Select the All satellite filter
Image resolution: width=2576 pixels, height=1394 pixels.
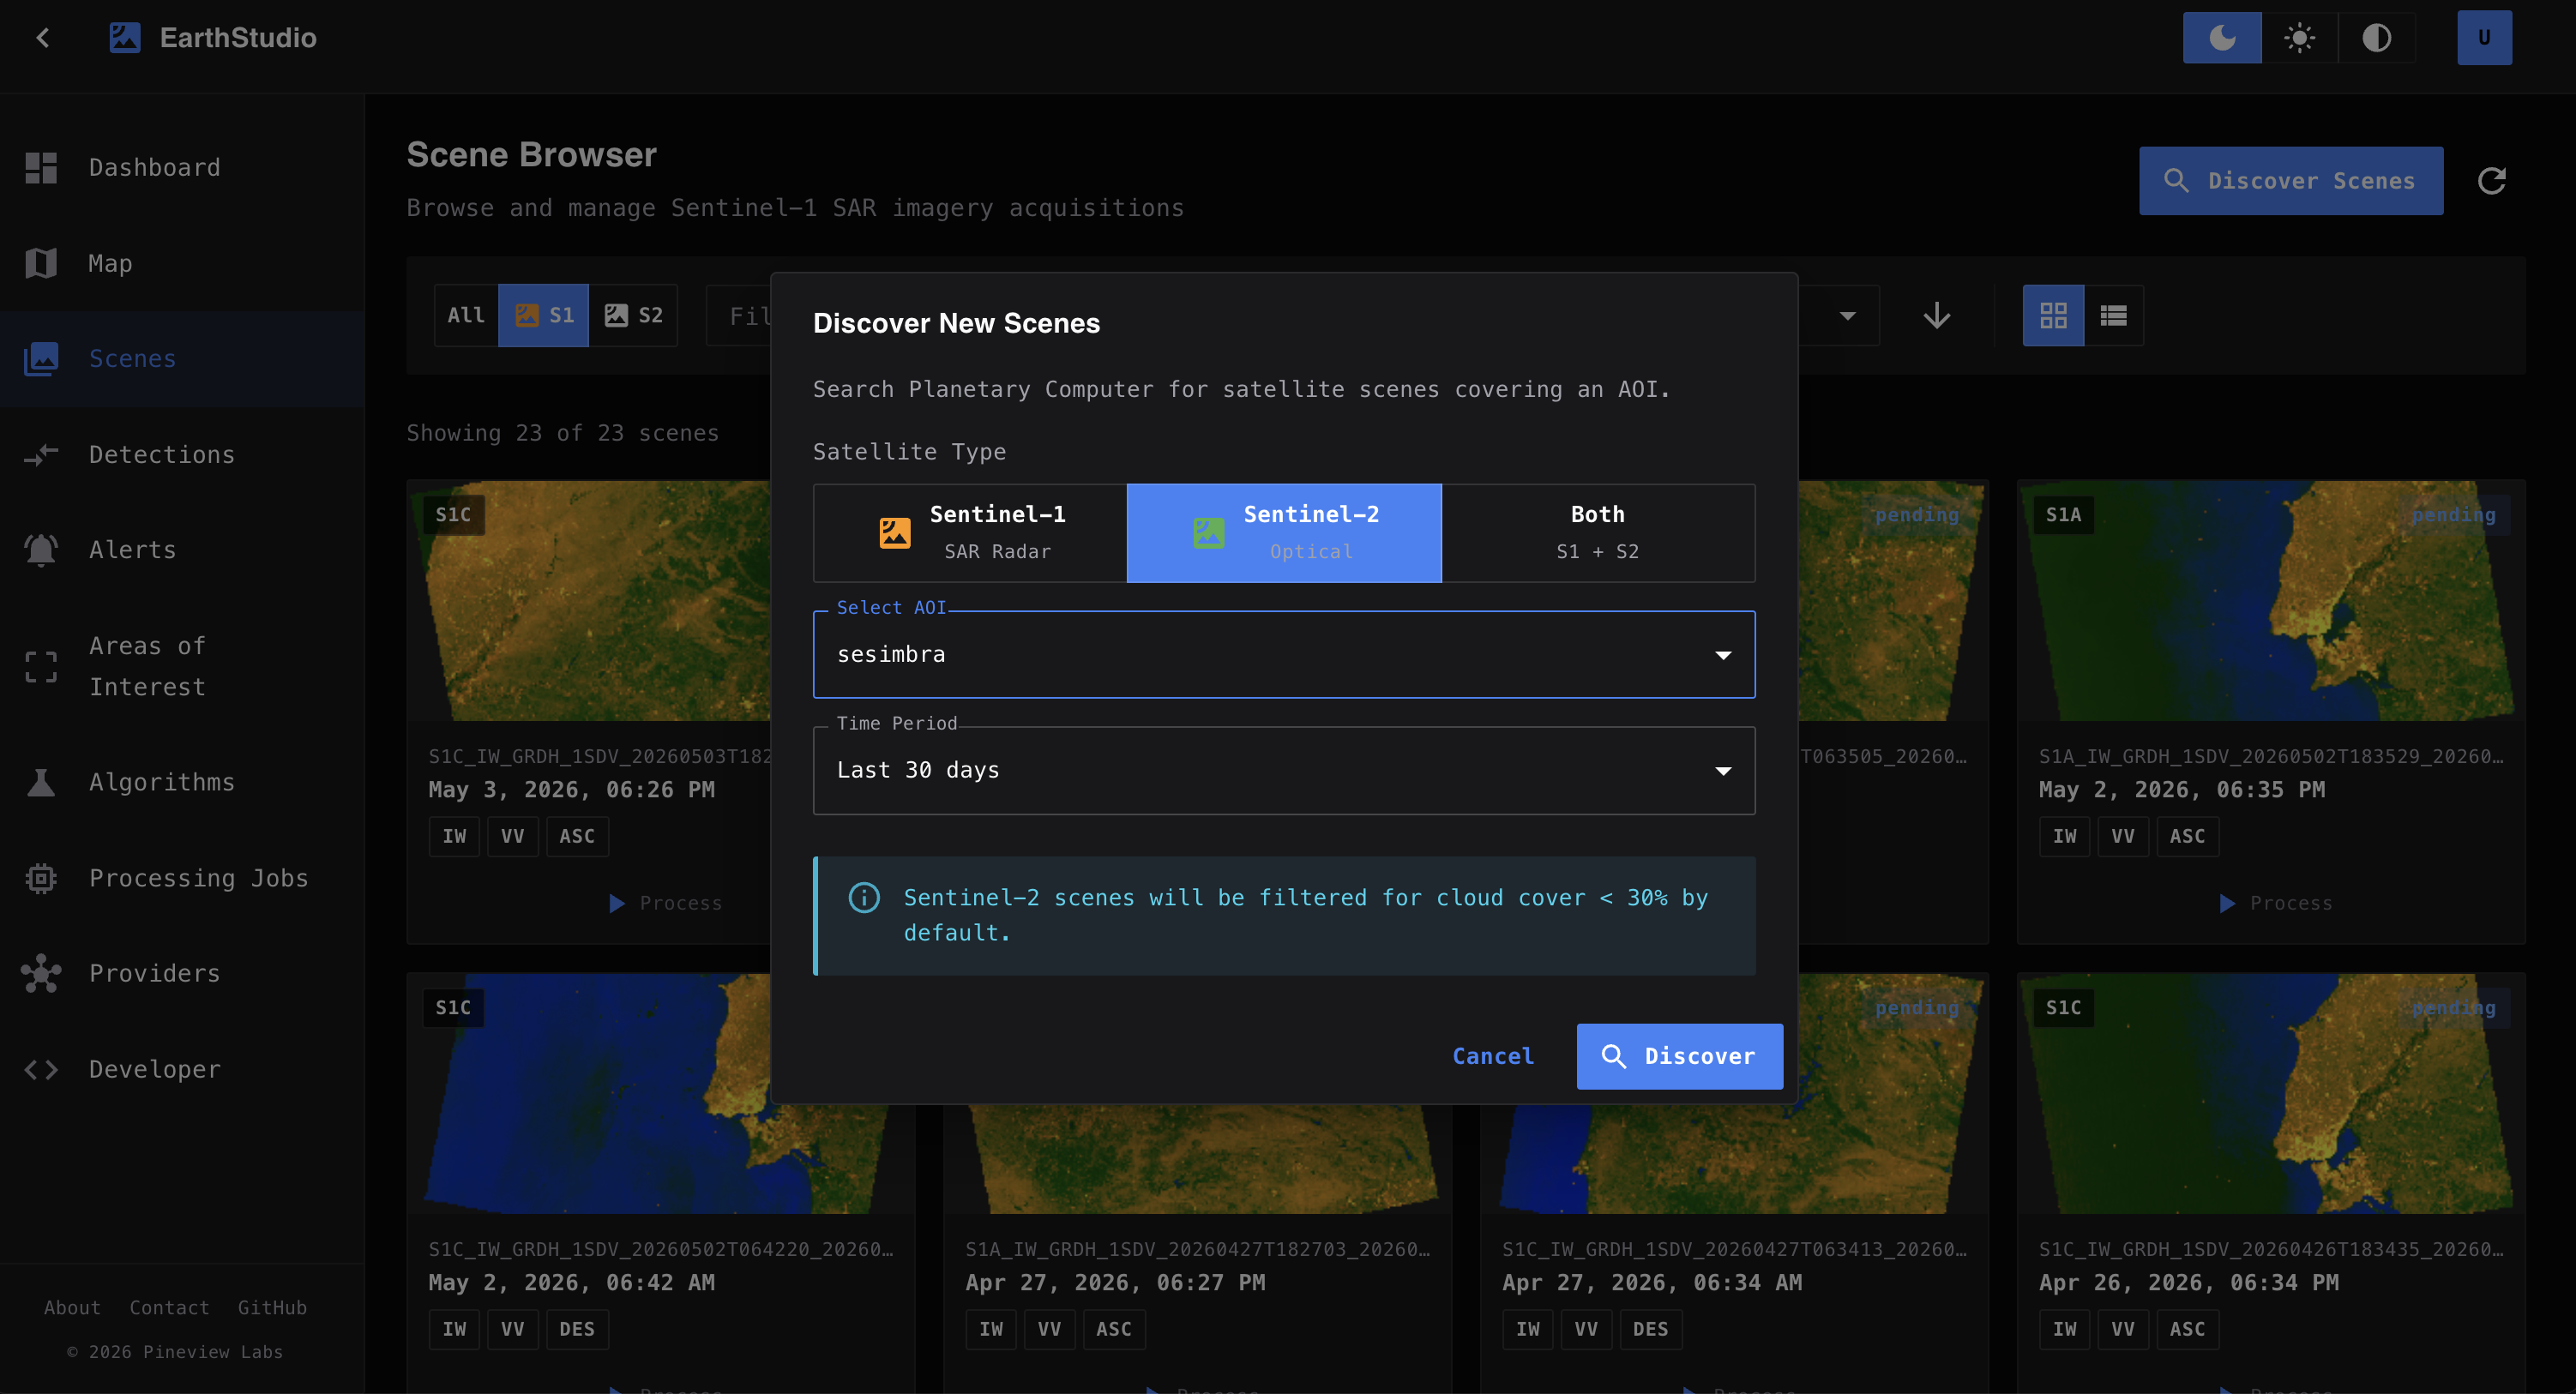coord(466,315)
